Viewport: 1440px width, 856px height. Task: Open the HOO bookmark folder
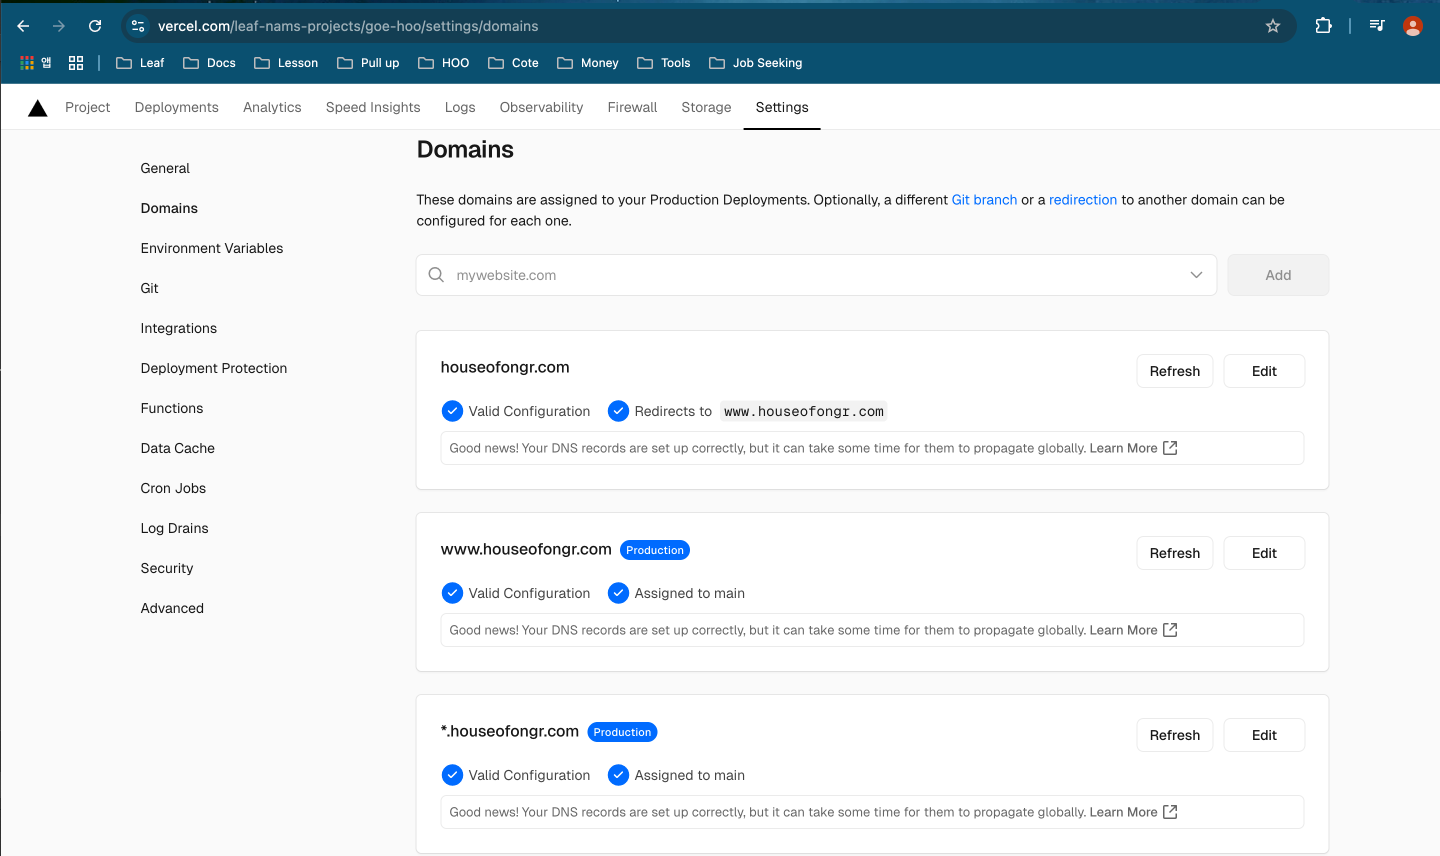[x=443, y=63]
